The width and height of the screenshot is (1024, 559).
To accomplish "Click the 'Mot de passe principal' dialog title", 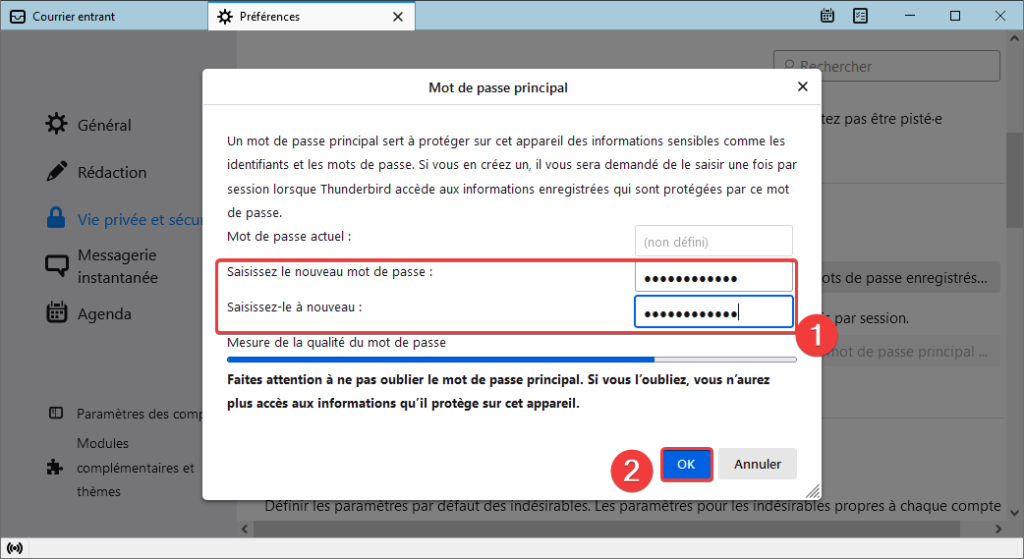I will (x=498, y=88).
